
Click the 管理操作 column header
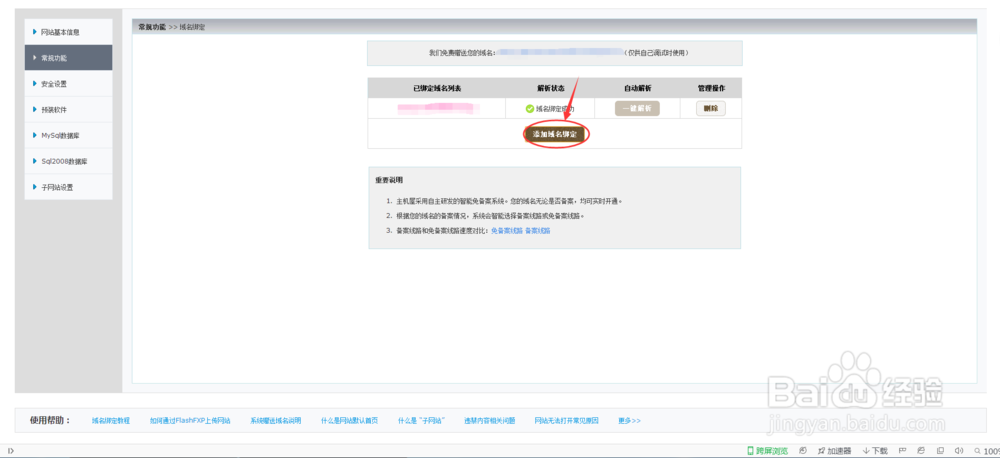710,88
